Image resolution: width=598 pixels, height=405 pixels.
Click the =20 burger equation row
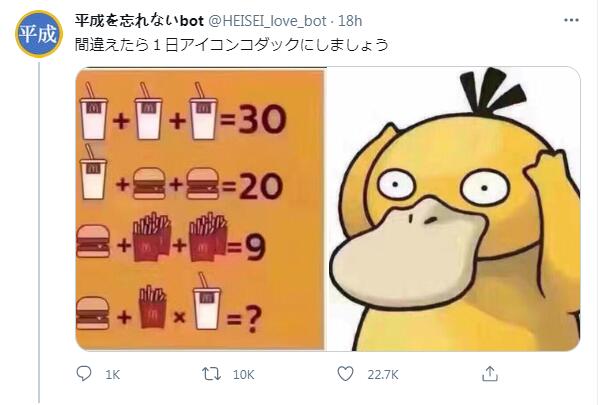pos(181,172)
